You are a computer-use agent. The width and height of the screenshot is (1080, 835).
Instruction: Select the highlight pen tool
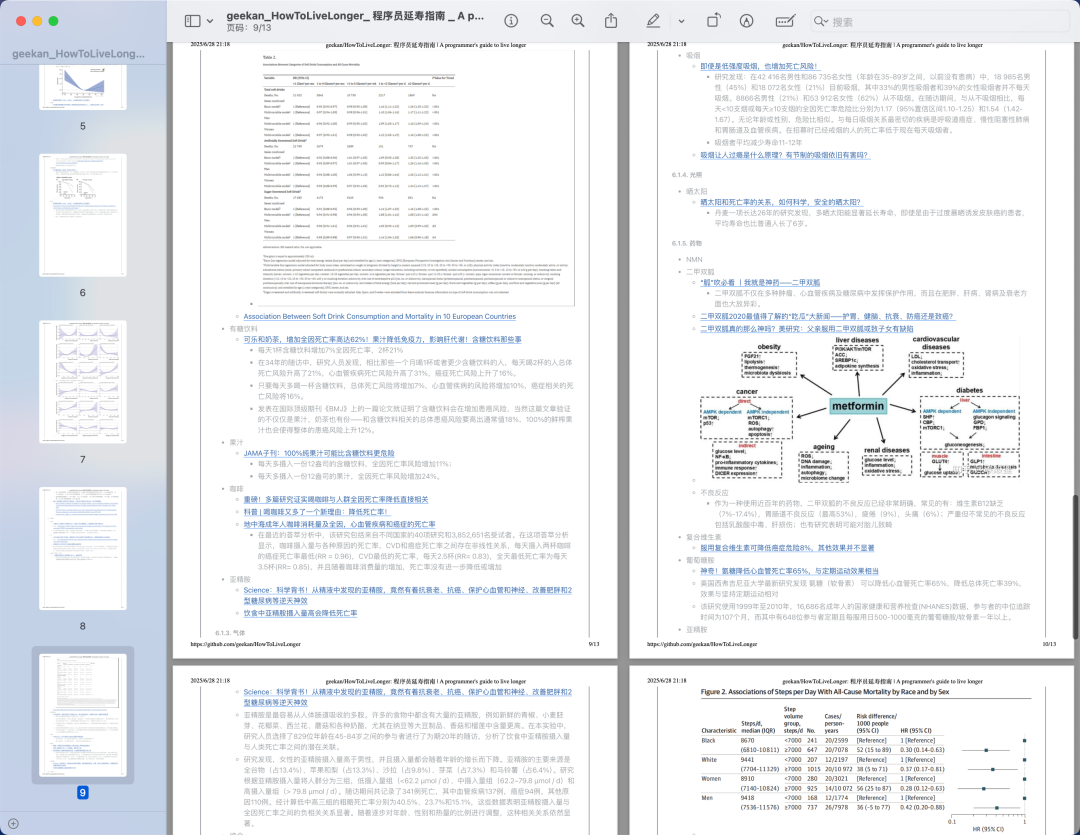click(653, 21)
